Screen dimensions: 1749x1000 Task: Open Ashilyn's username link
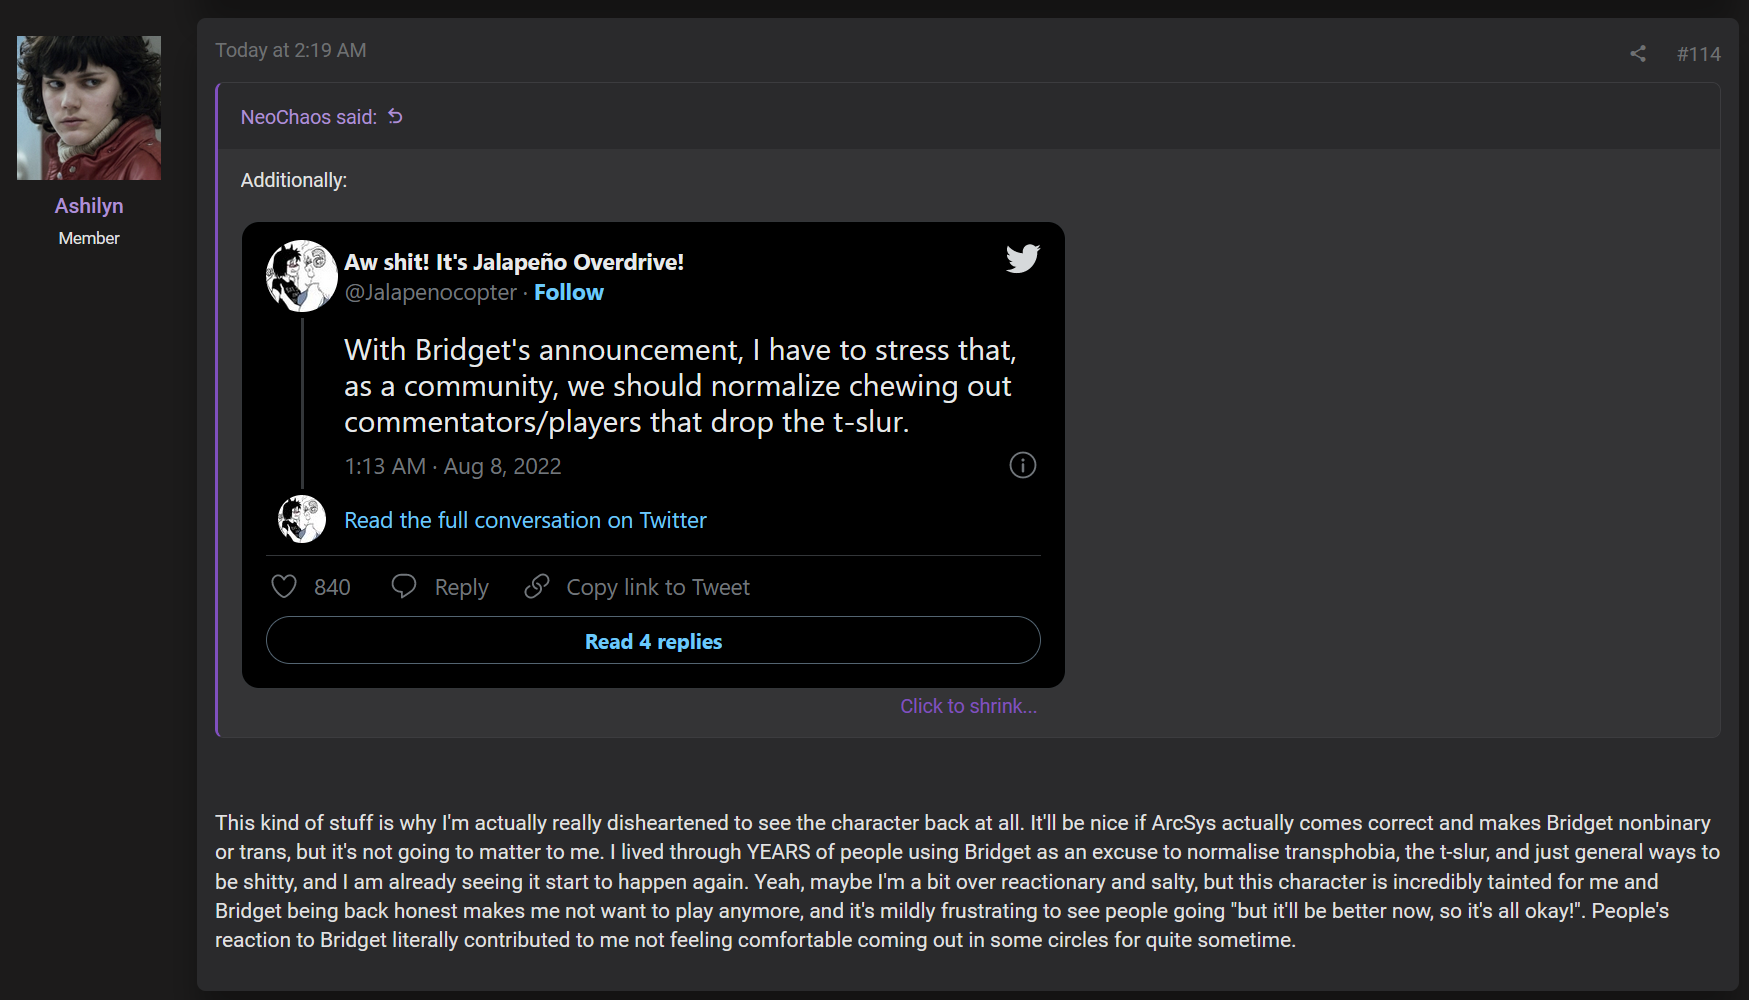(89, 206)
